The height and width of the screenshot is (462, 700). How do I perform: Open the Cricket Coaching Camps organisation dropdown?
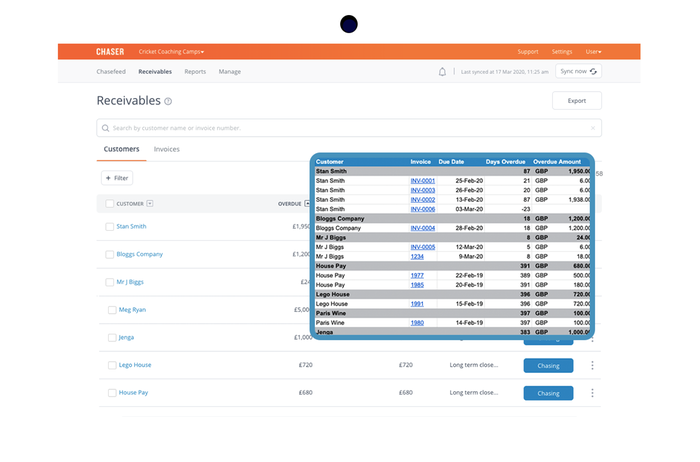pyautogui.click(x=171, y=52)
